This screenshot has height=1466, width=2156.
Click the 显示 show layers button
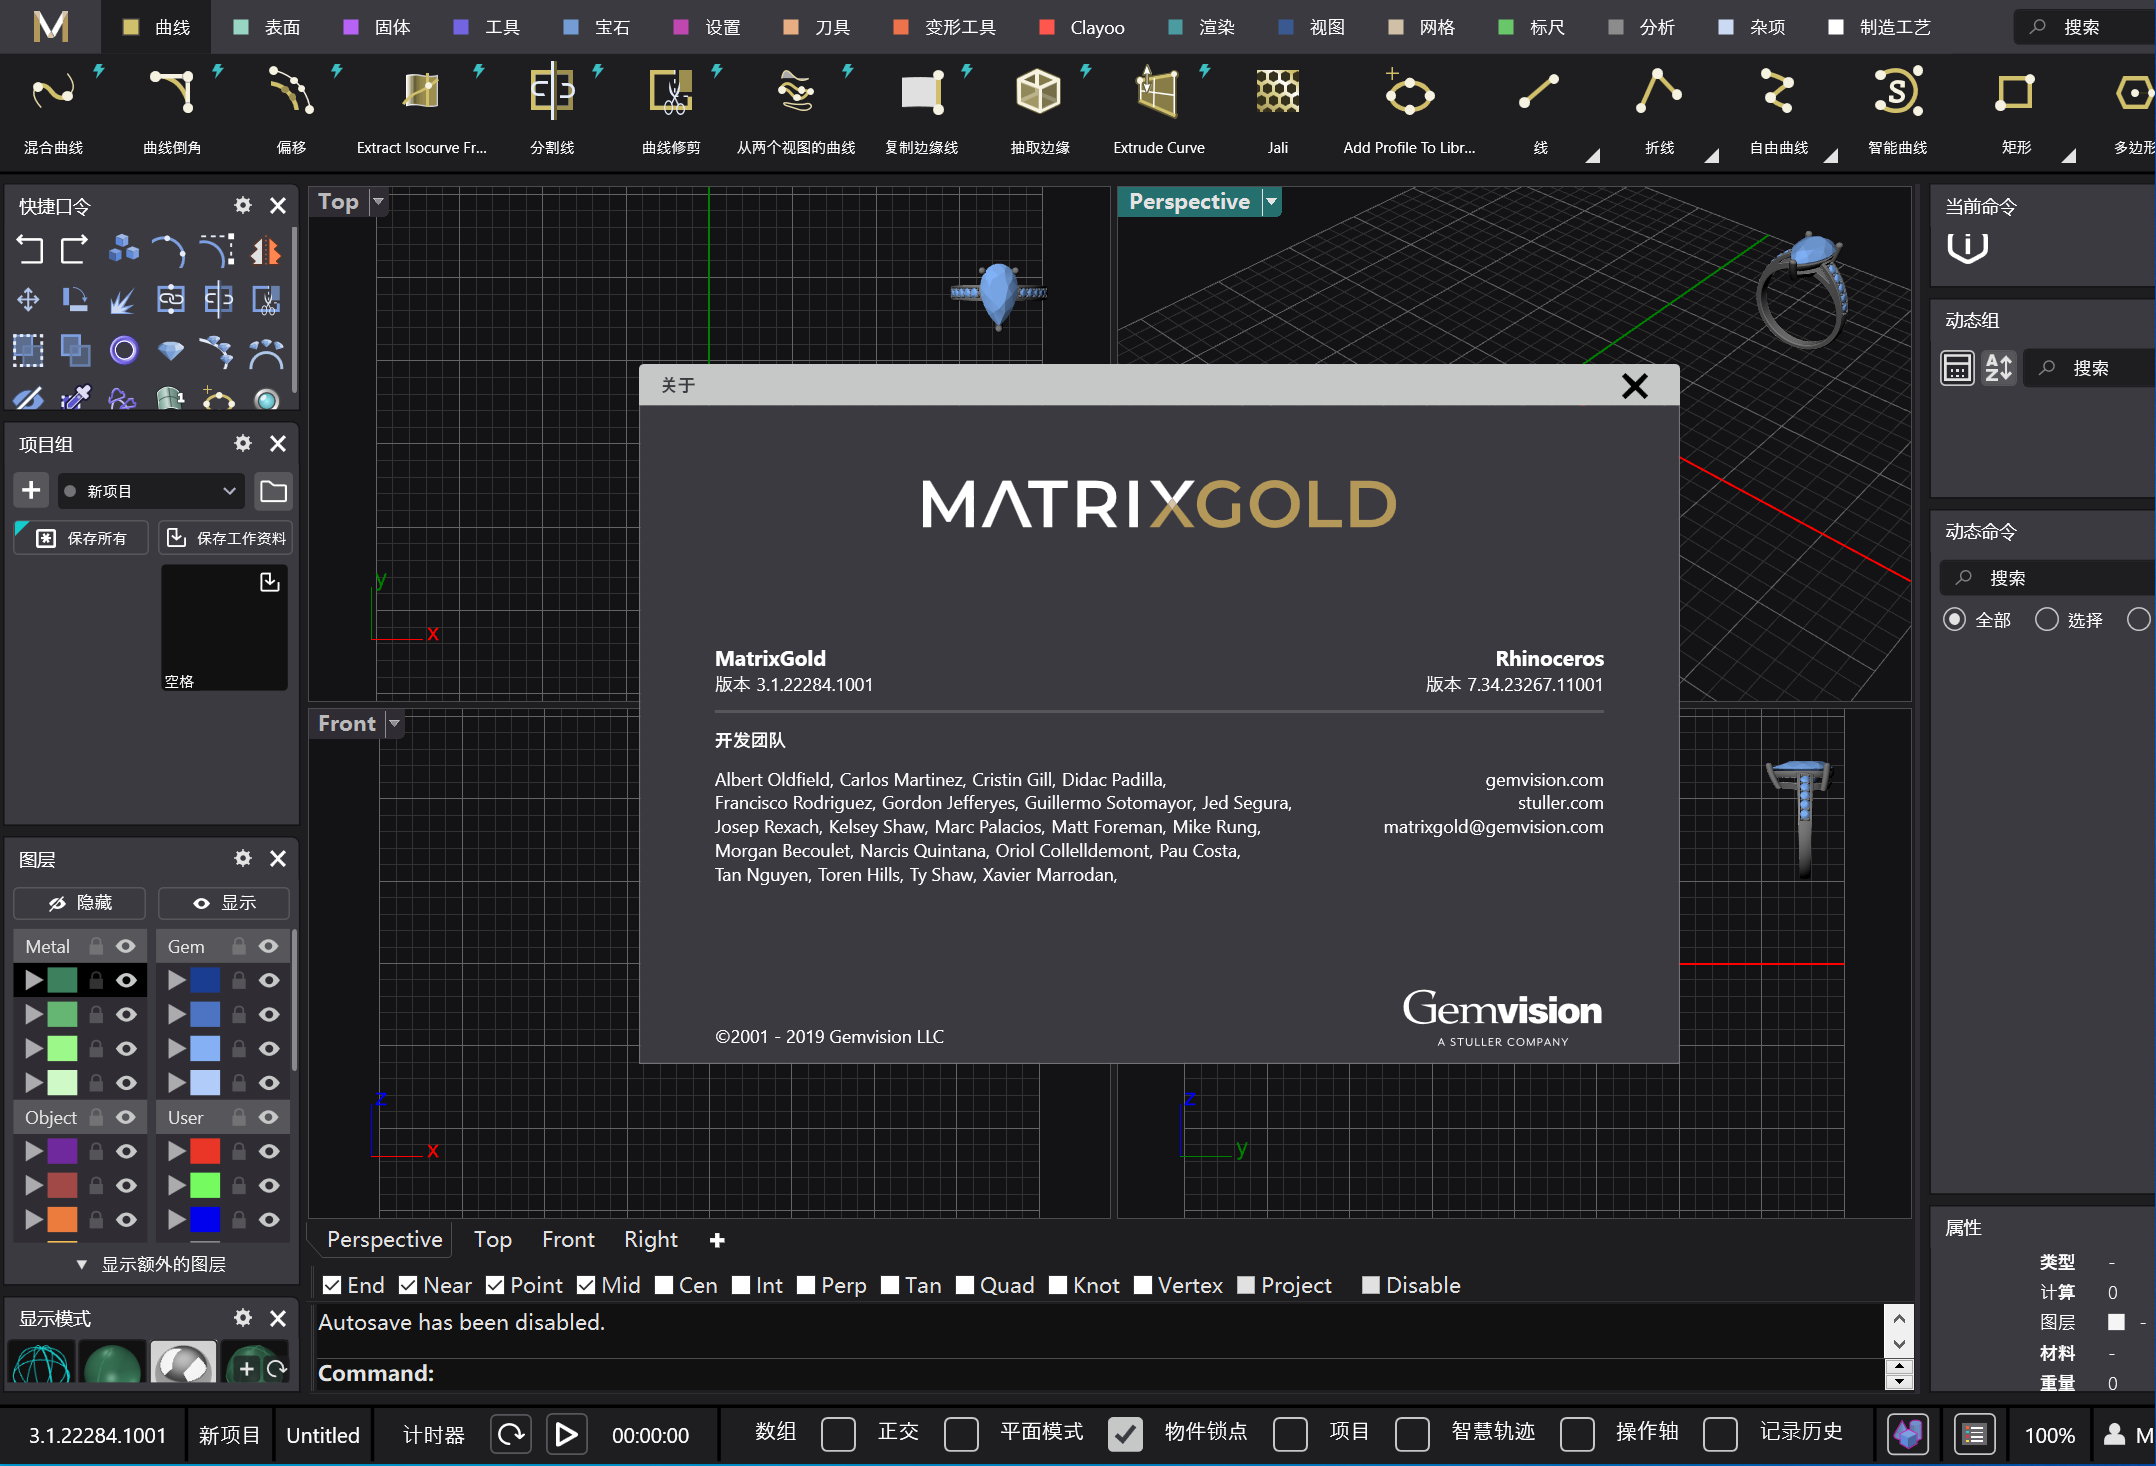224,903
